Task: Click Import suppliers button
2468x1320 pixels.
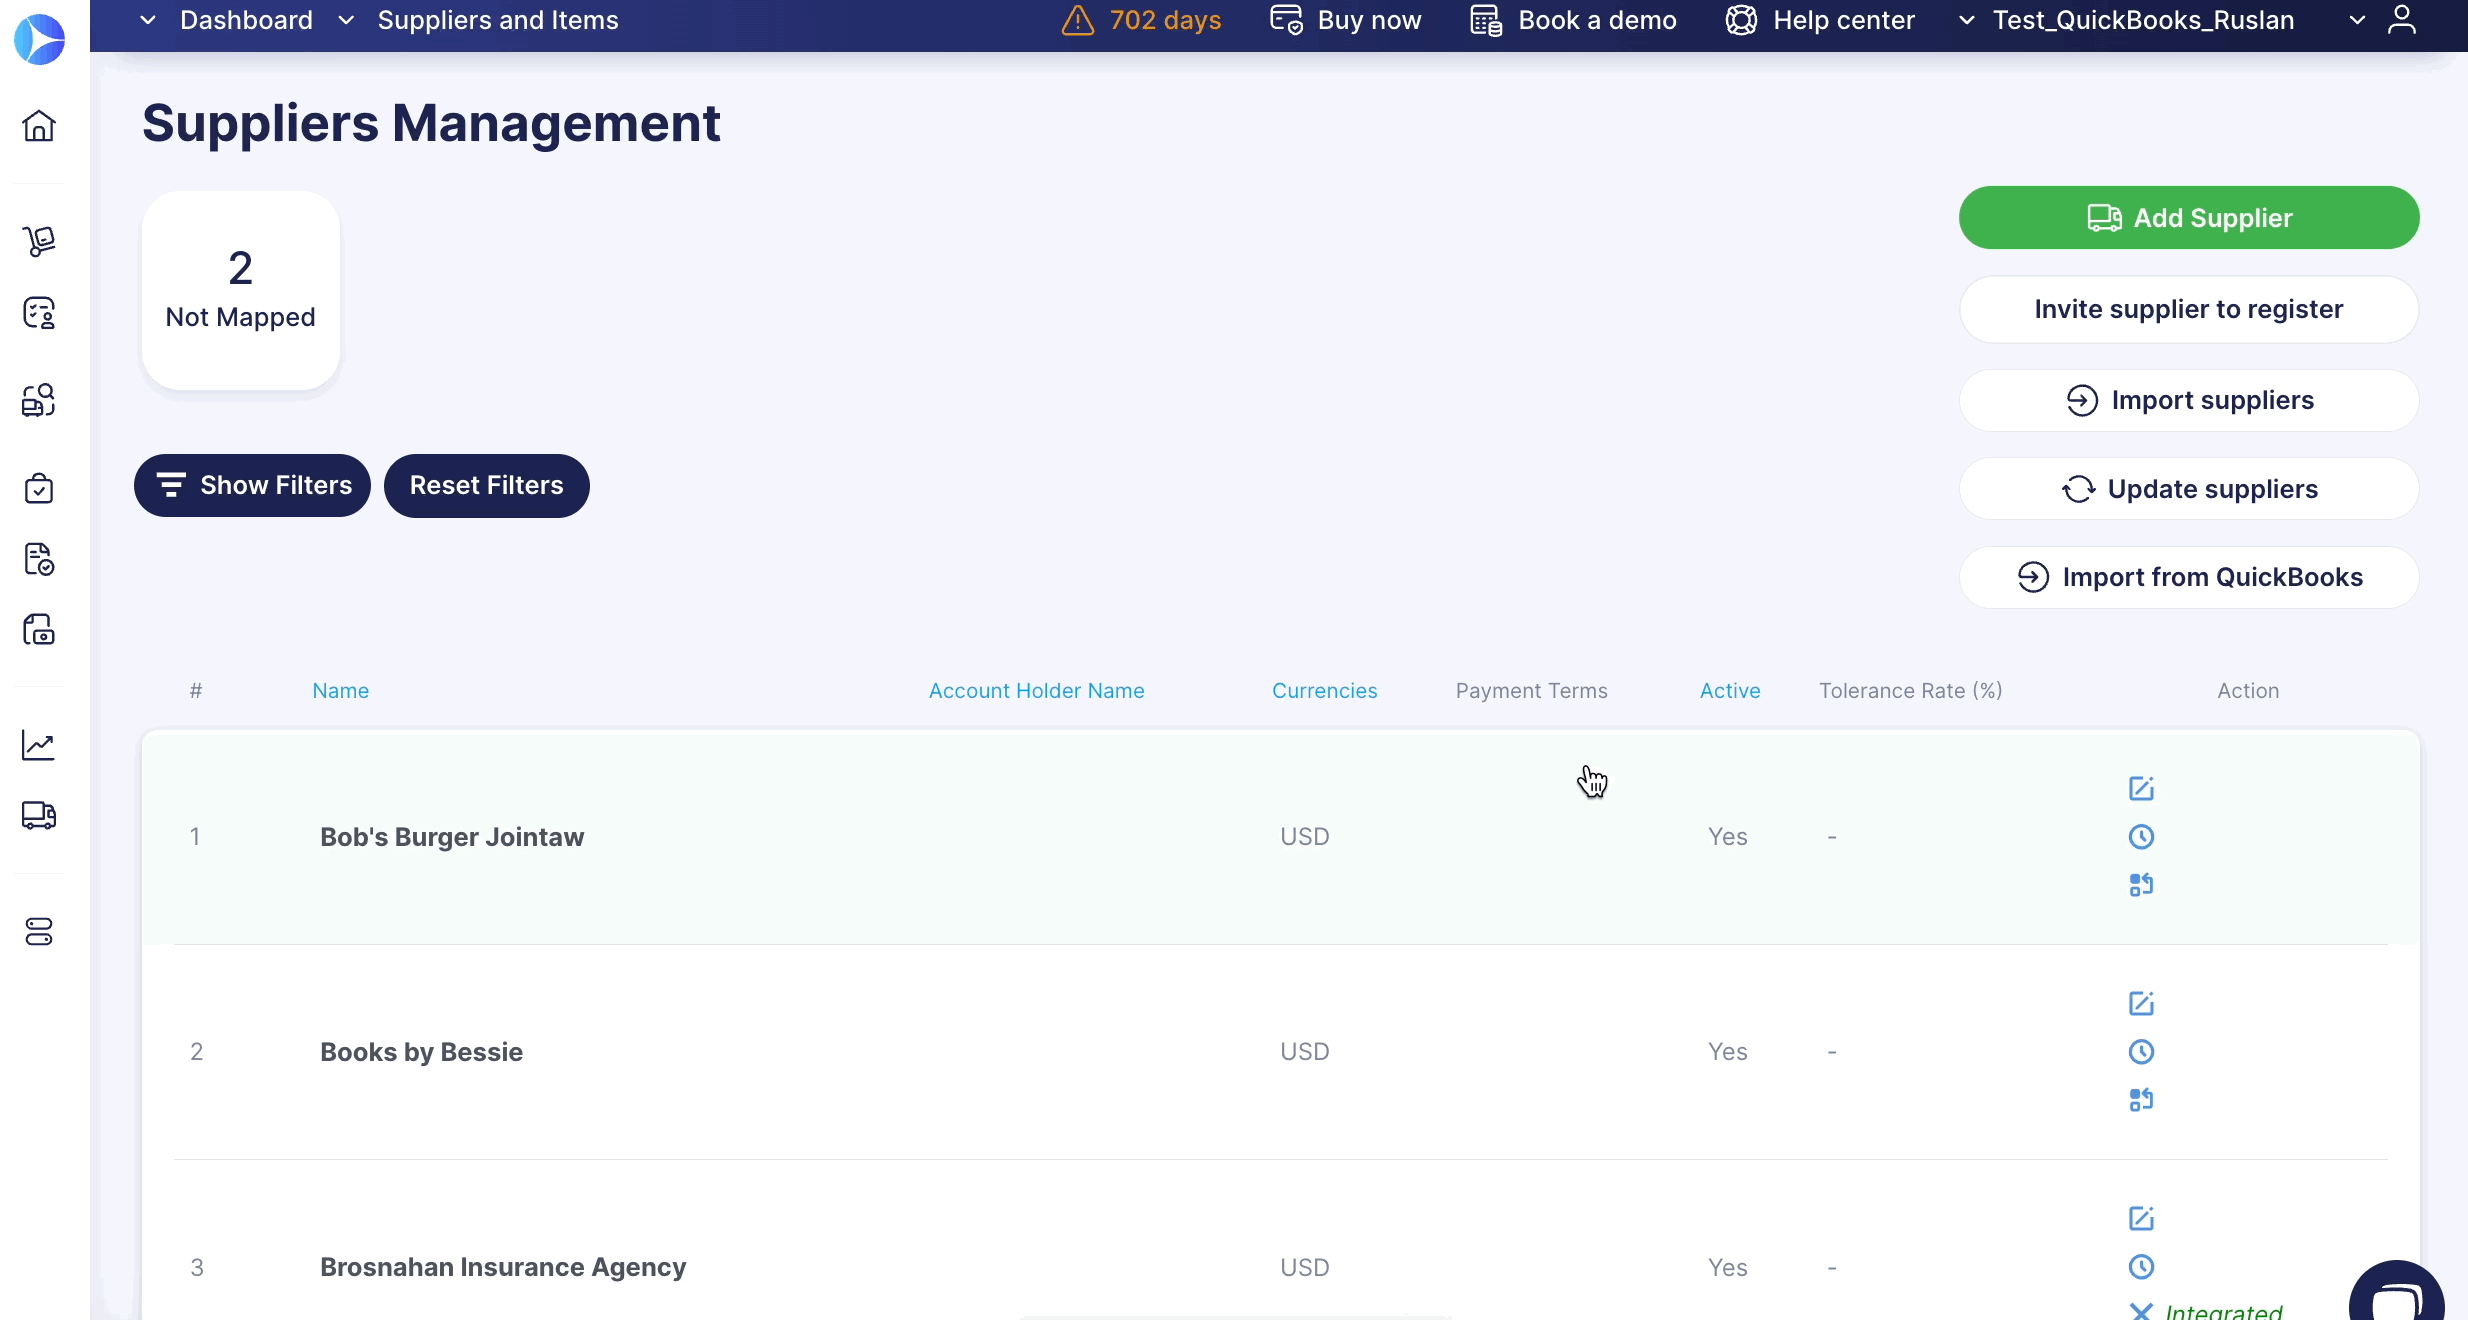Action: coord(2189,400)
